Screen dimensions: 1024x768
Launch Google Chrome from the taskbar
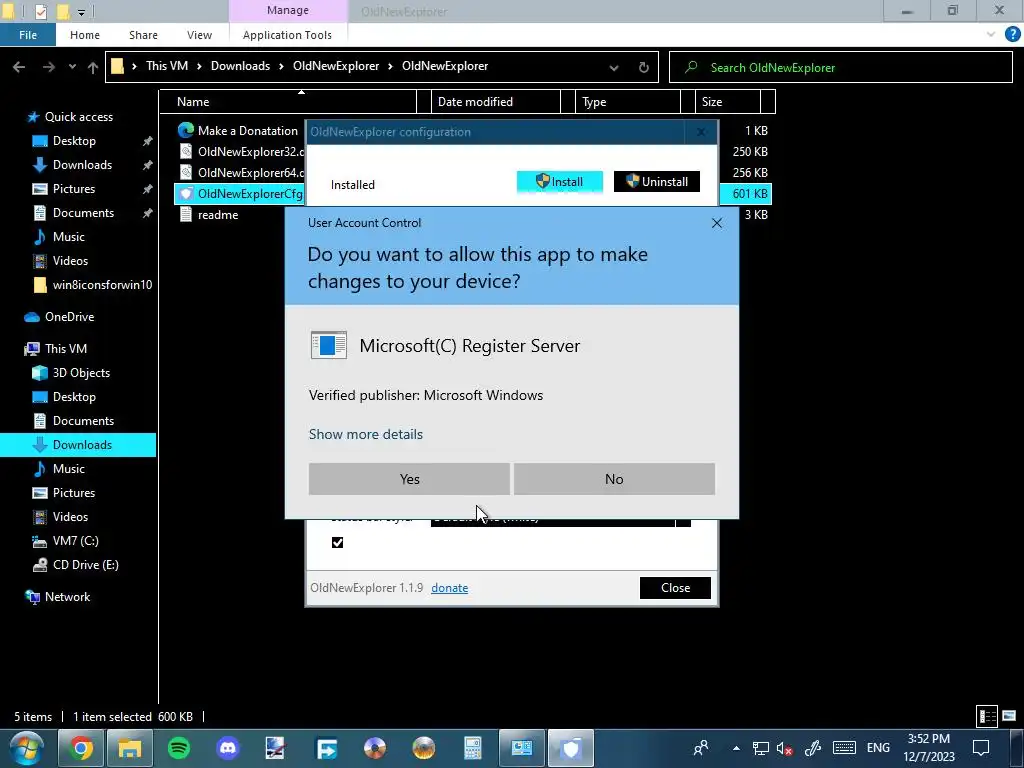click(x=81, y=748)
